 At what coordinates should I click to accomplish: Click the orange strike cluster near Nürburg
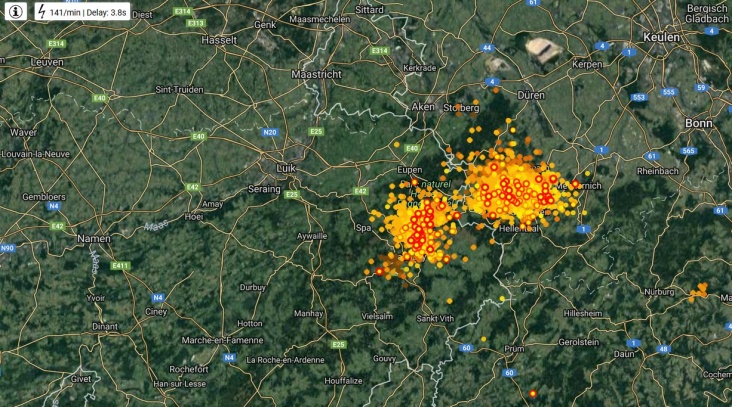coord(698,291)
